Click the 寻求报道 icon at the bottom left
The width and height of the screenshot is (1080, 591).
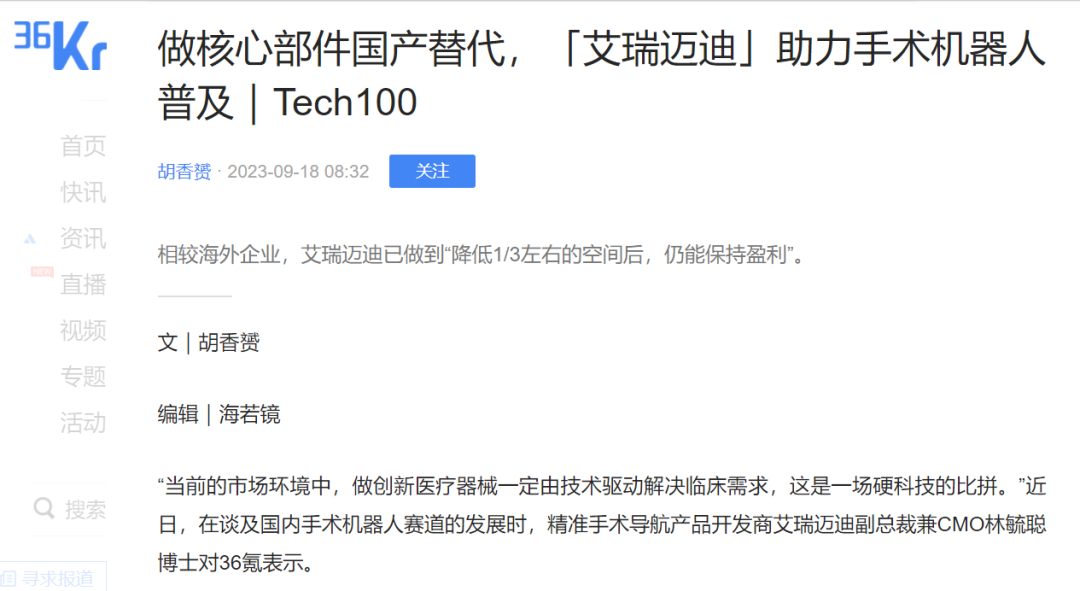tap(8, 579)
